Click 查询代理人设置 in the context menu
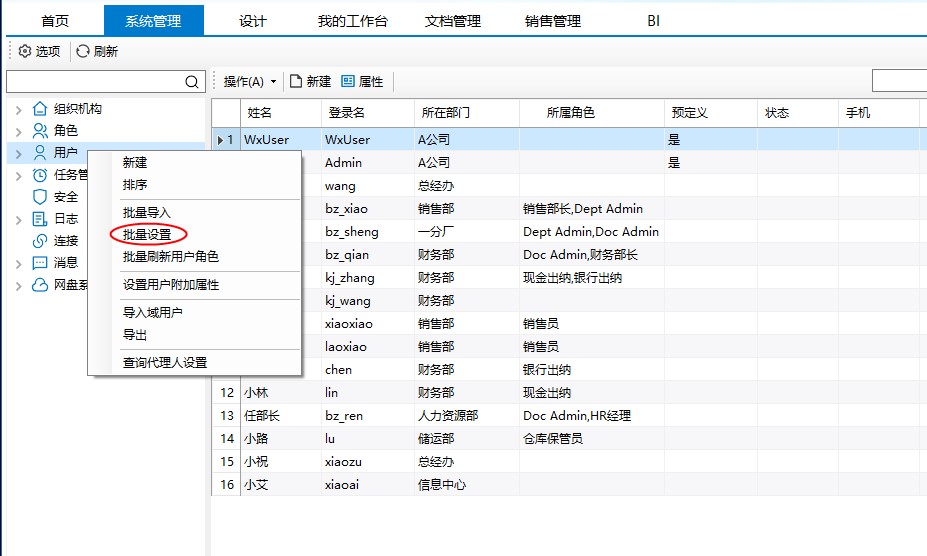927x556 pixels. click(164, 362)
